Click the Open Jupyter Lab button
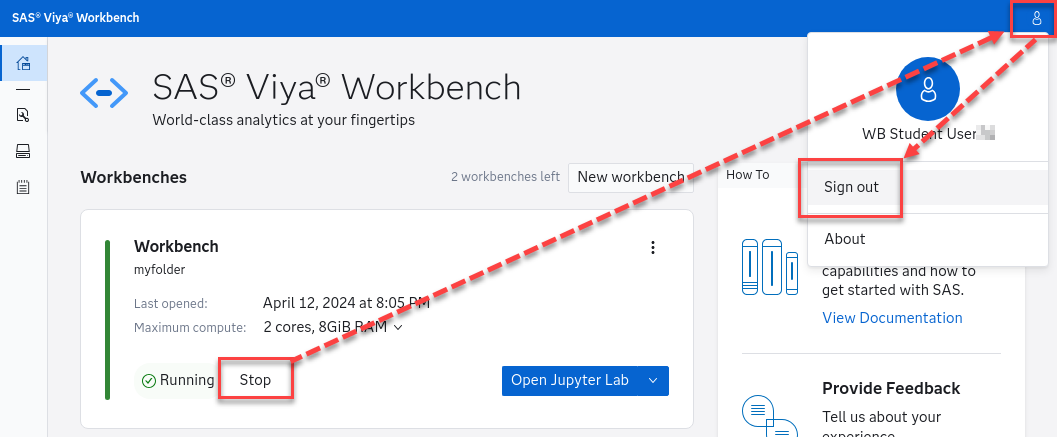Screen dimensions: 1057x437 [x=569, y=380]
